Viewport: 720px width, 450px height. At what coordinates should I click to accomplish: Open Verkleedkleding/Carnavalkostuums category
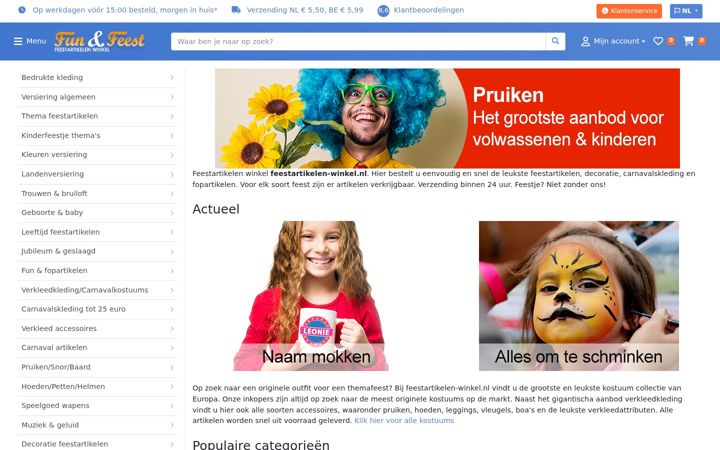click(x=97, y=290)
